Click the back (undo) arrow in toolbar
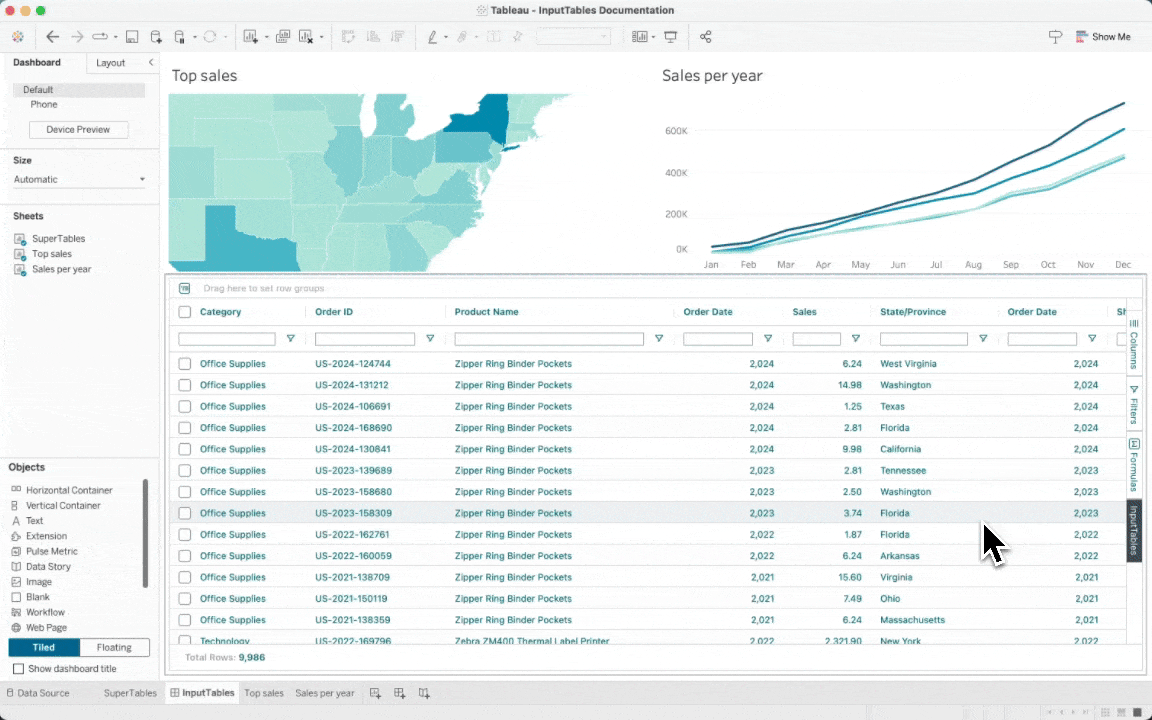Viewport: 1152px width, 720px height. coord(53,37)
